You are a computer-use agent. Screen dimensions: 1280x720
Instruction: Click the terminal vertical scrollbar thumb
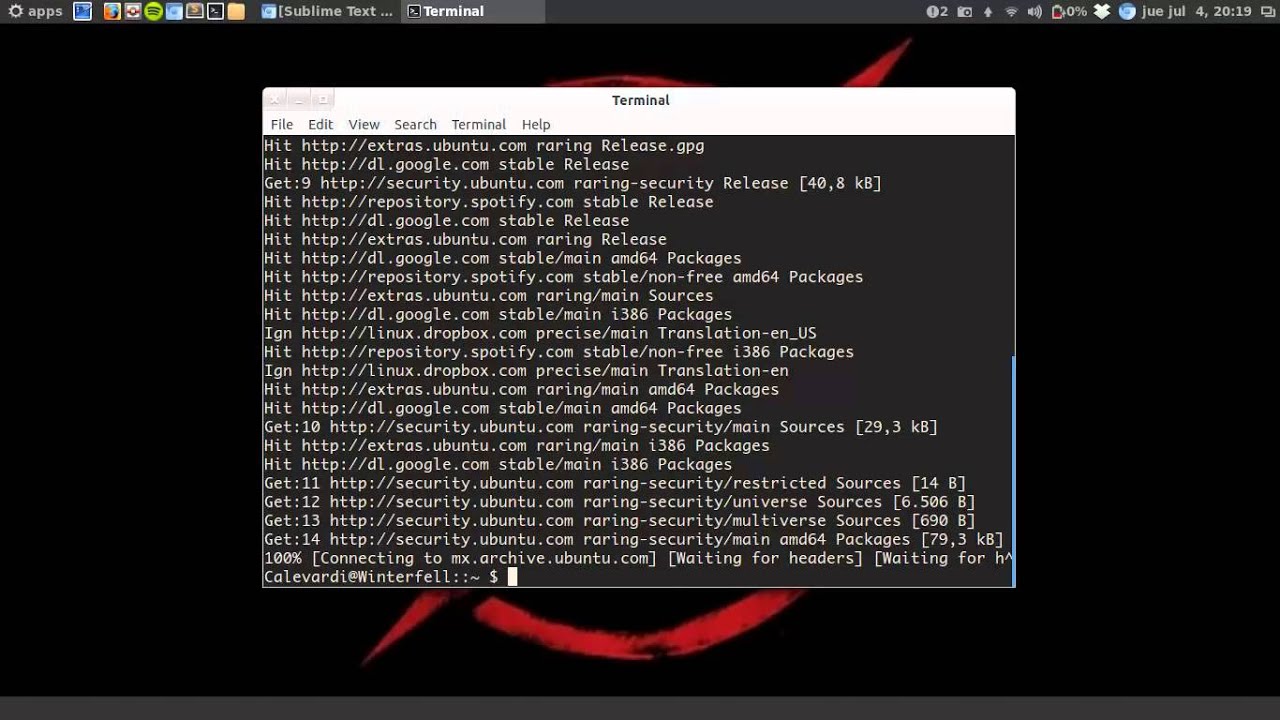point(1012,470)
